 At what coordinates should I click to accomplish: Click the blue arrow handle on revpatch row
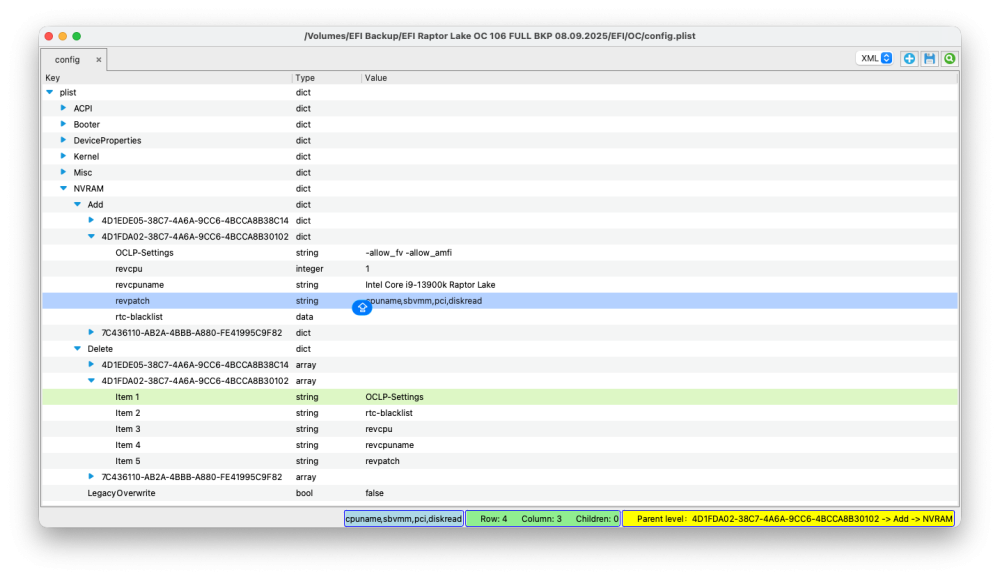362,307
